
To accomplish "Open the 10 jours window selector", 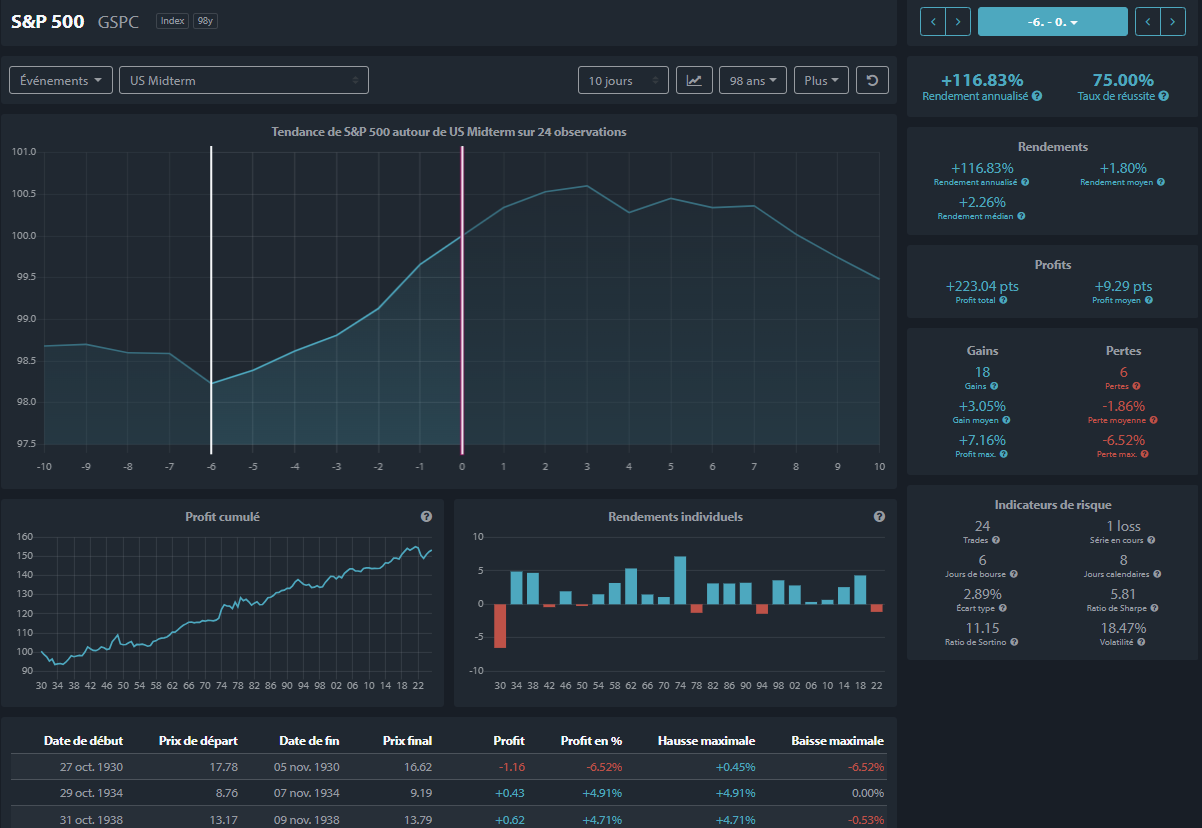I will [x=623, y=80].
